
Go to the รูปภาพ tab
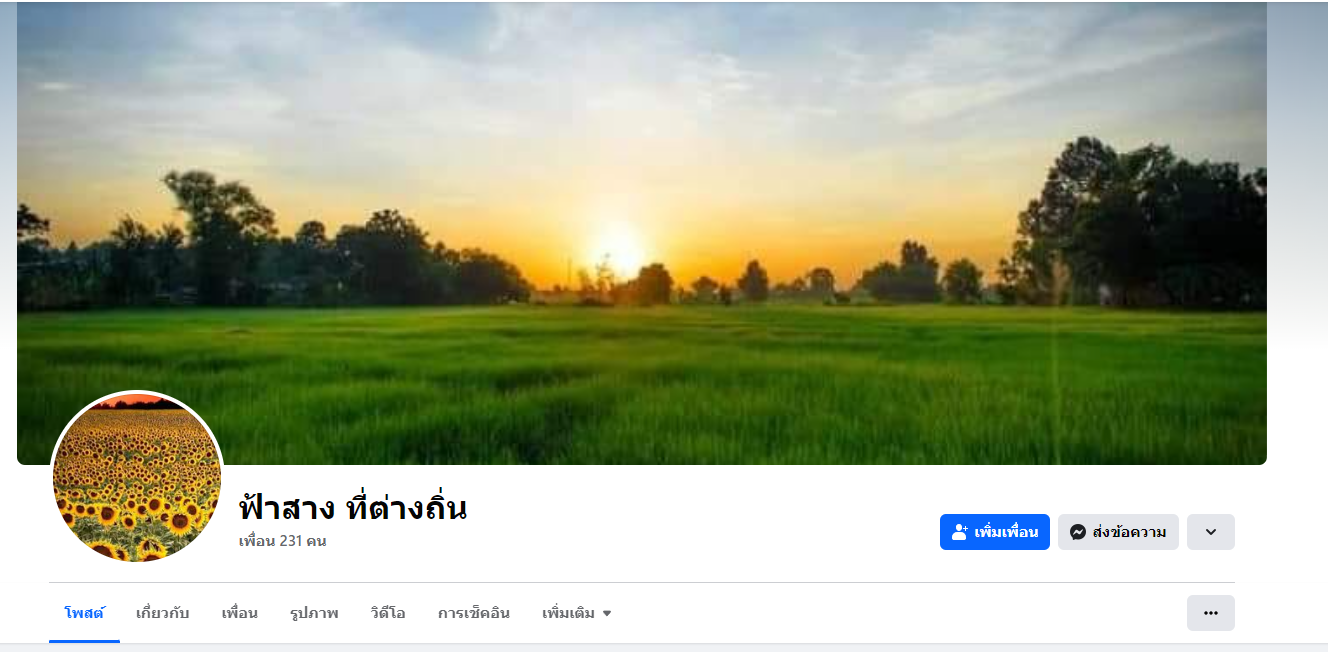314,613
